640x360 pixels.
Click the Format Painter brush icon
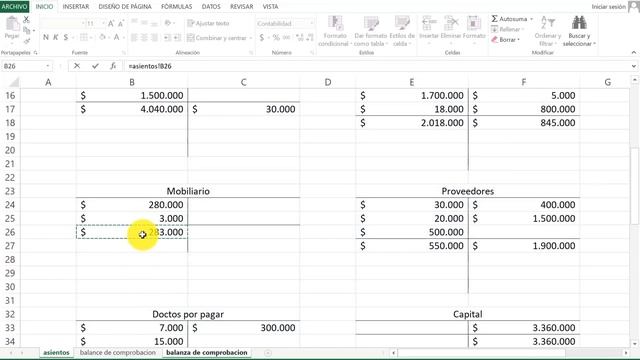27,41
